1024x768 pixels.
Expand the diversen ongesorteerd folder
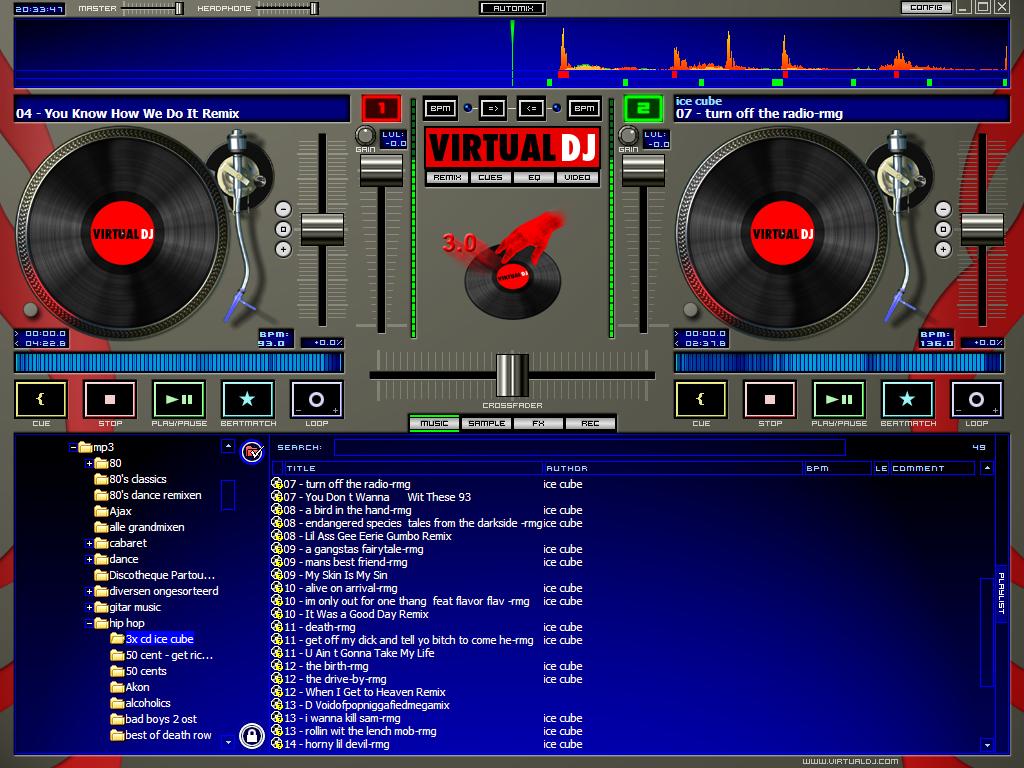tap(89, 592)
